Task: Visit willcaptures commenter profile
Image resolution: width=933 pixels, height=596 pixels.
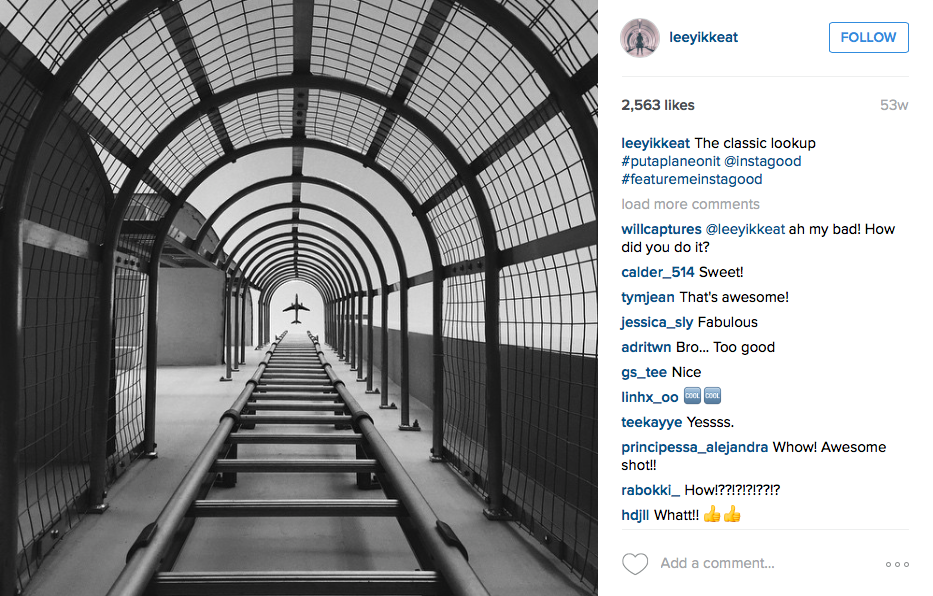Action: [x=661, y=229]
